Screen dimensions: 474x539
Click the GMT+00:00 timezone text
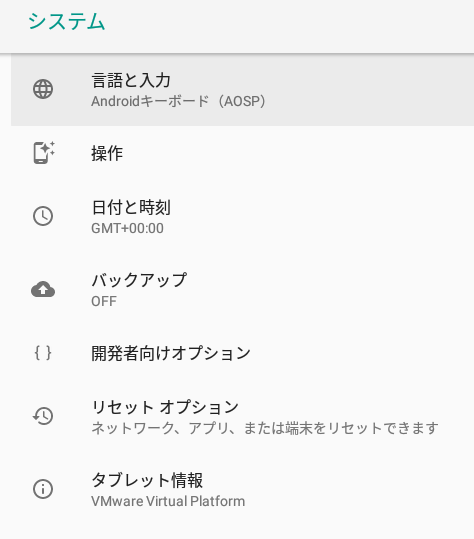tap(127, 228)
